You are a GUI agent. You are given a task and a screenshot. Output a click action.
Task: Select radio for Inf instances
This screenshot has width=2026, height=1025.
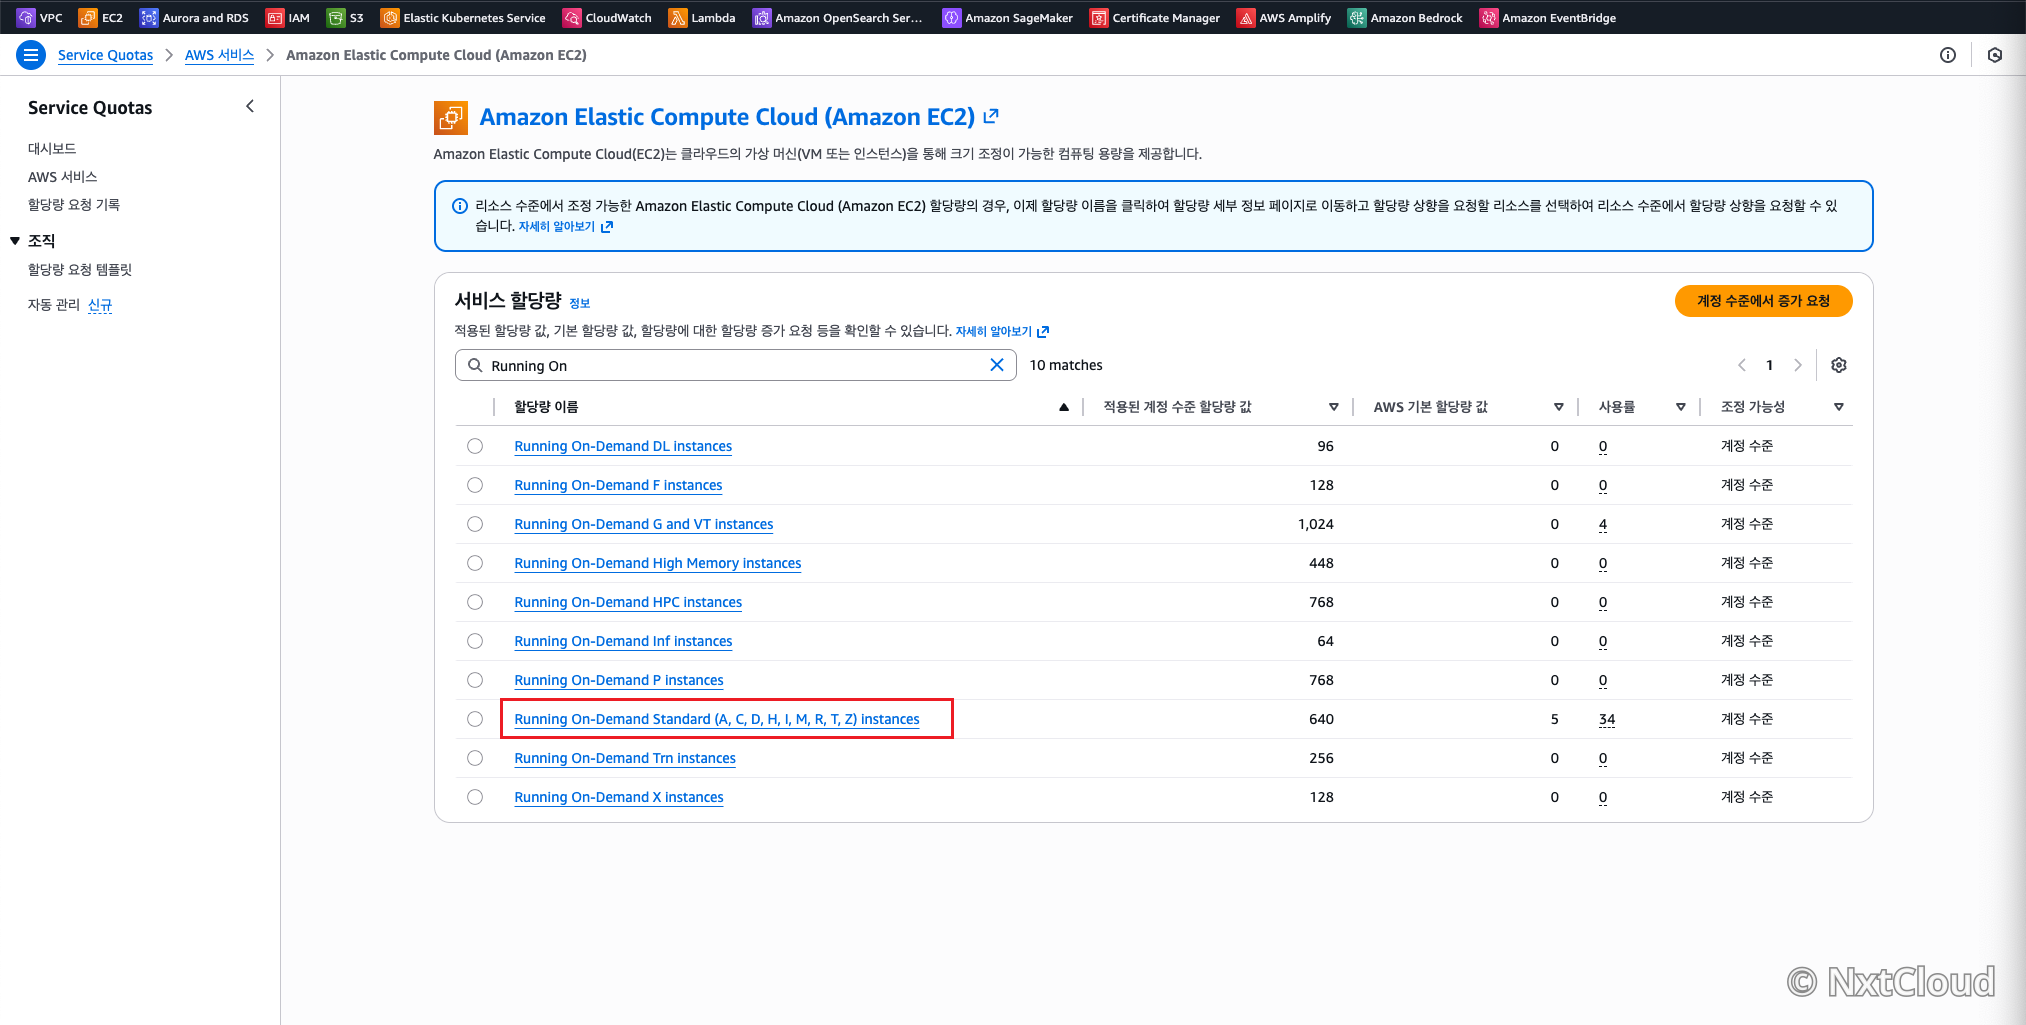475,641
